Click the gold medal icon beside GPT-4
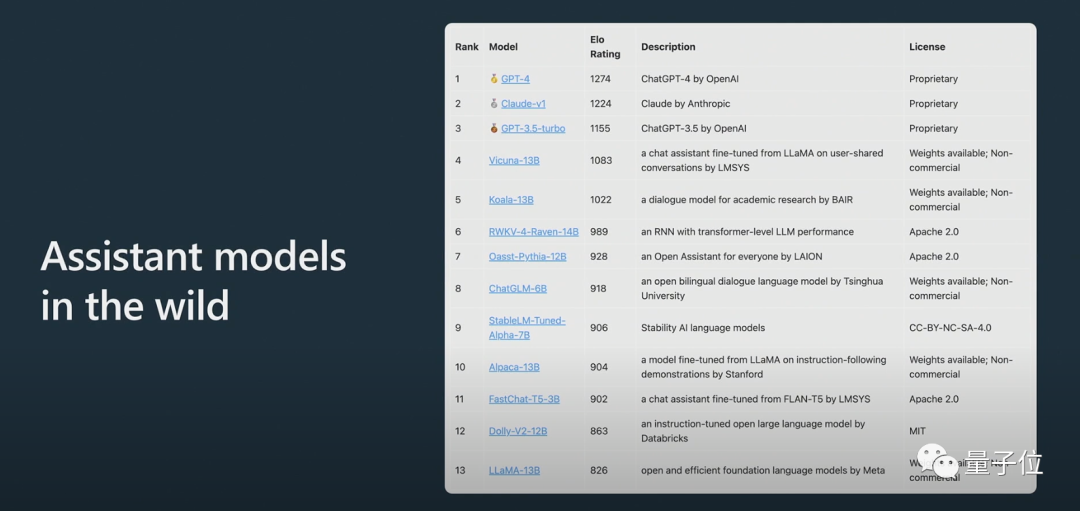This screenshot has width=1080, height=511. 494,79
